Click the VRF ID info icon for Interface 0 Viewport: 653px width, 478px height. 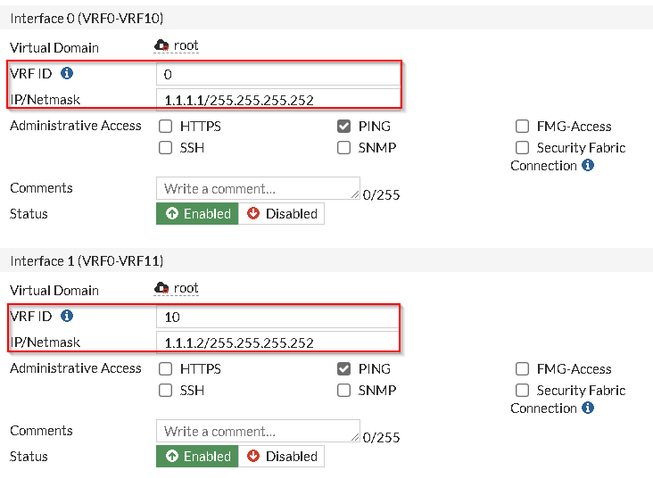(67, 74)
